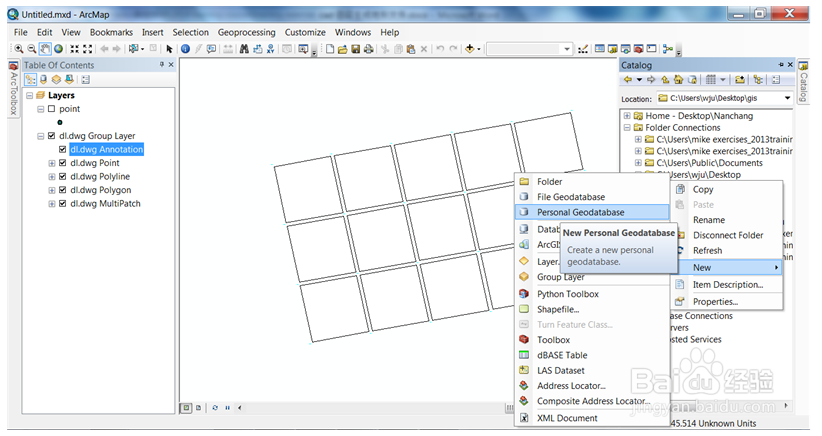Open Properties... in context menu
Viewport: 822px width, 436px height.
pos(728,302)
